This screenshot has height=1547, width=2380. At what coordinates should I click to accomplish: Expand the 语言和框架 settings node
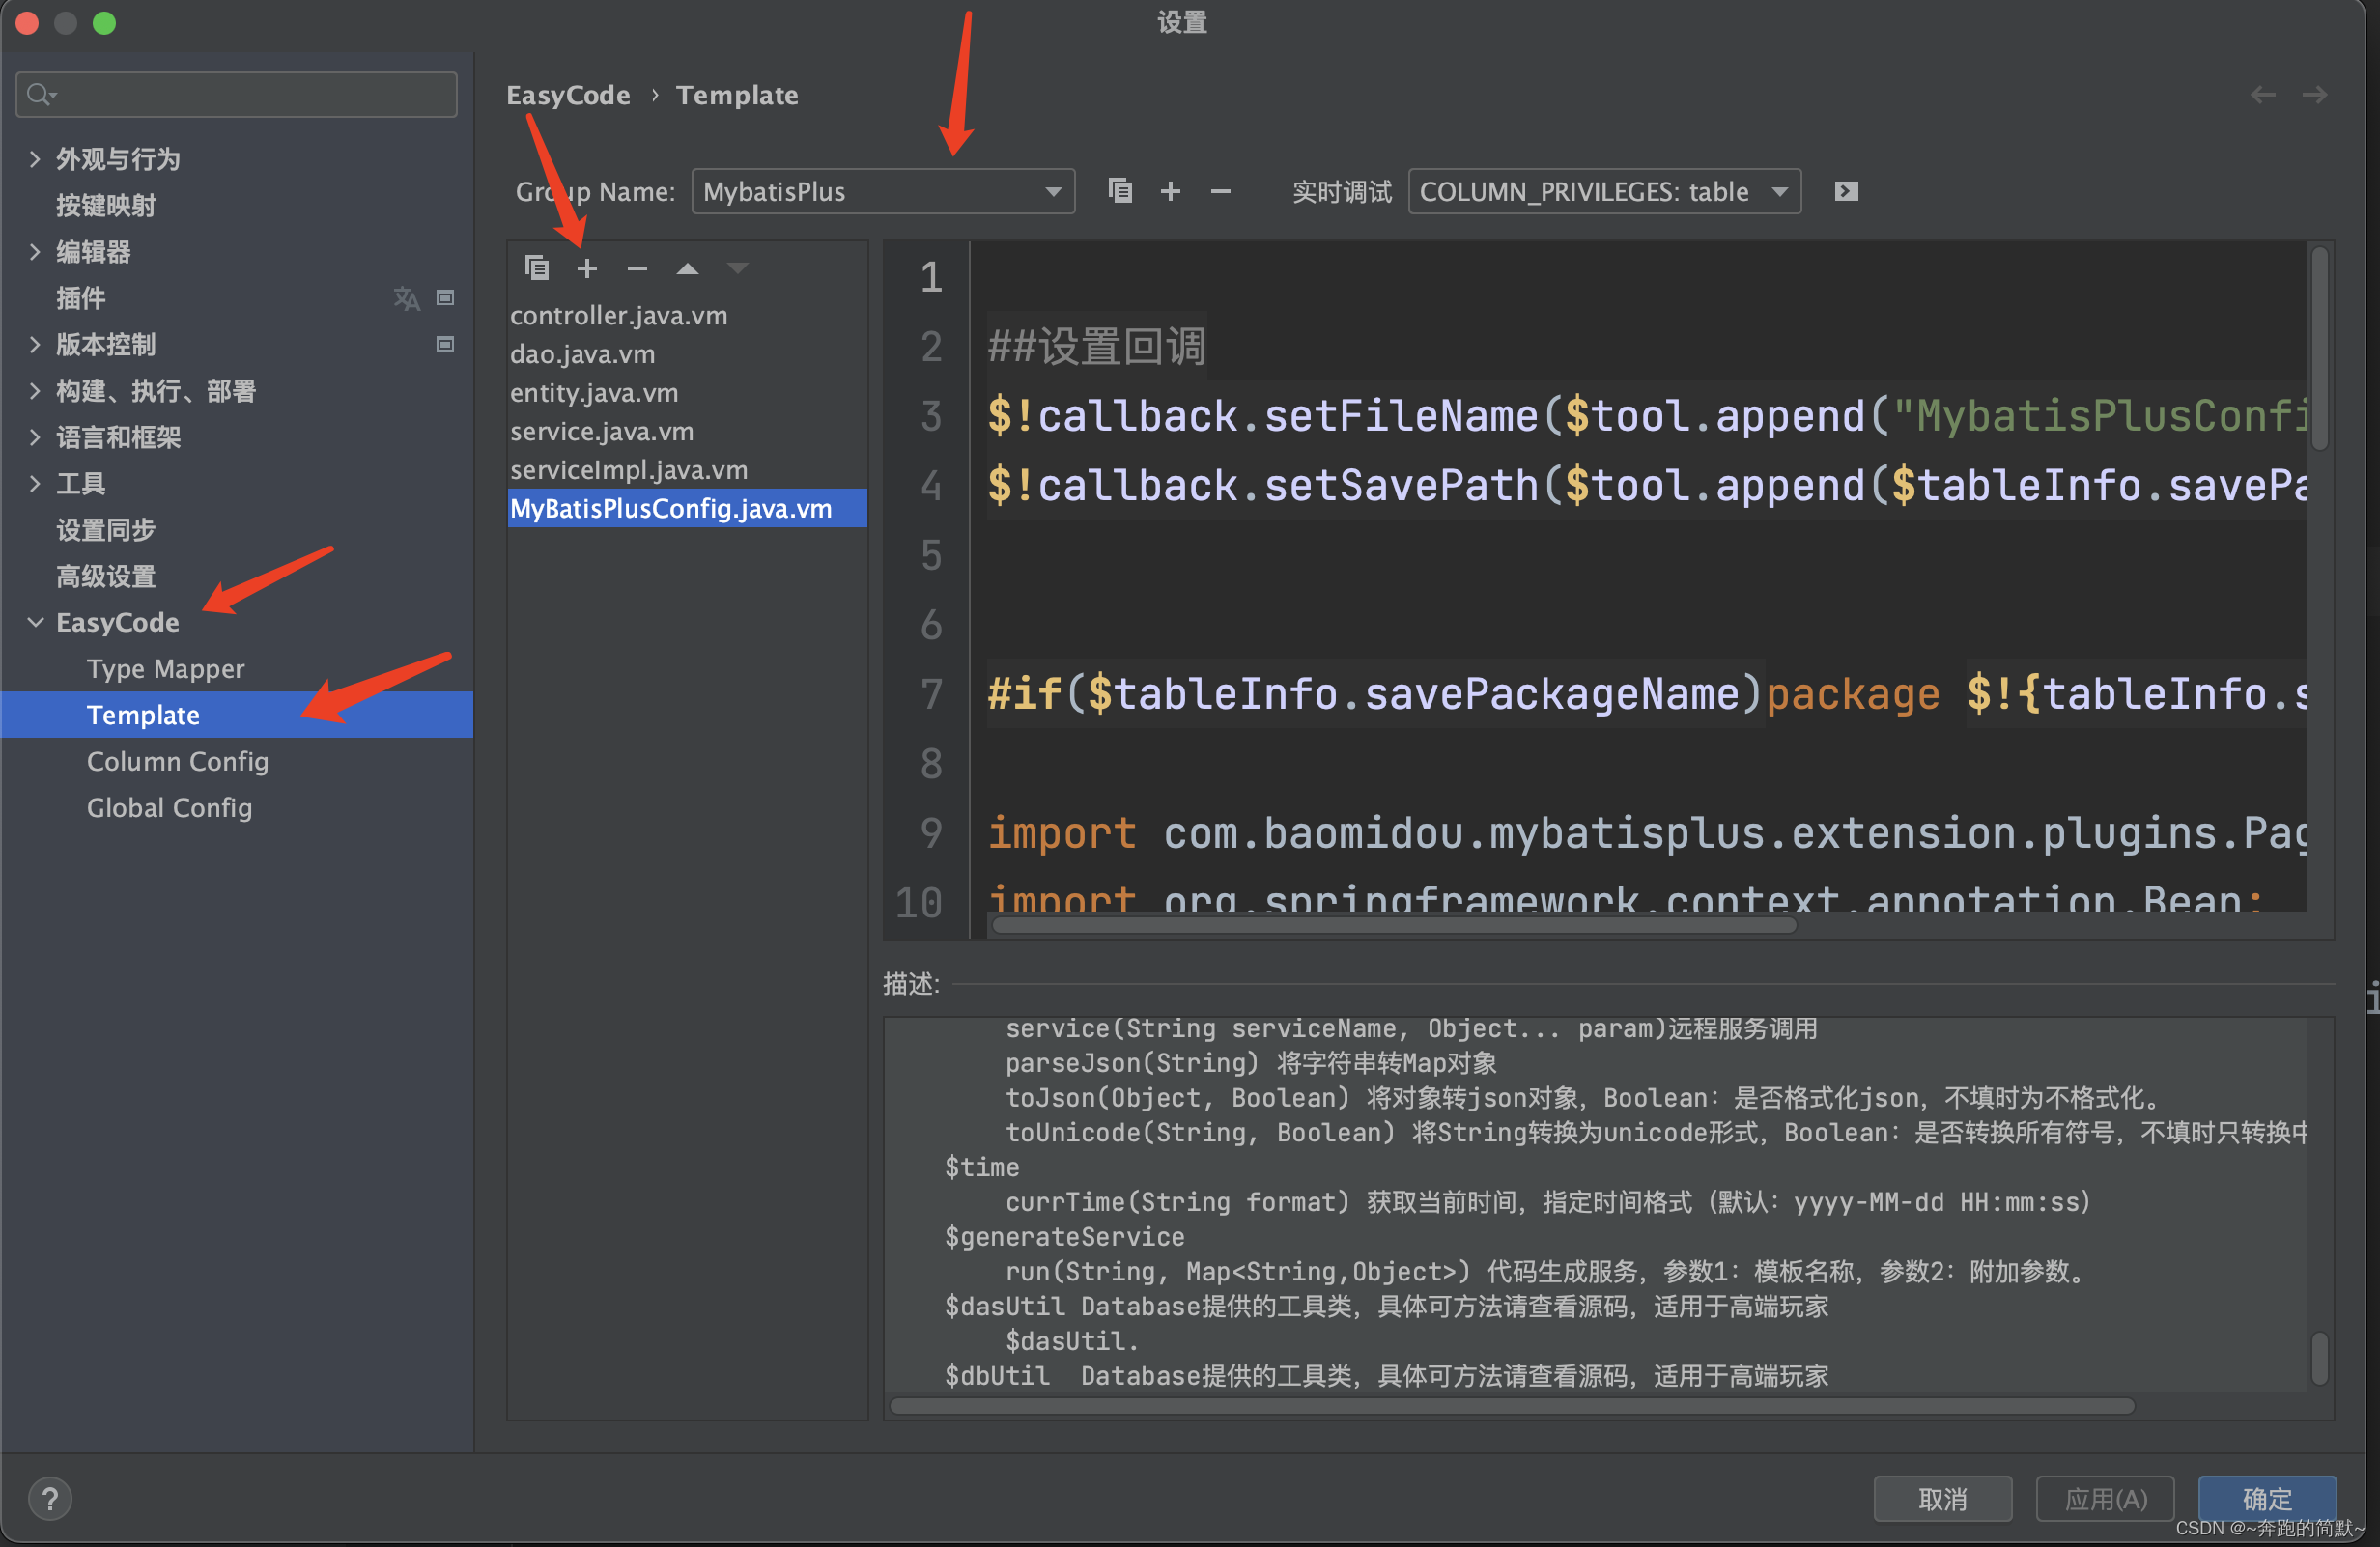click(35, 437)
